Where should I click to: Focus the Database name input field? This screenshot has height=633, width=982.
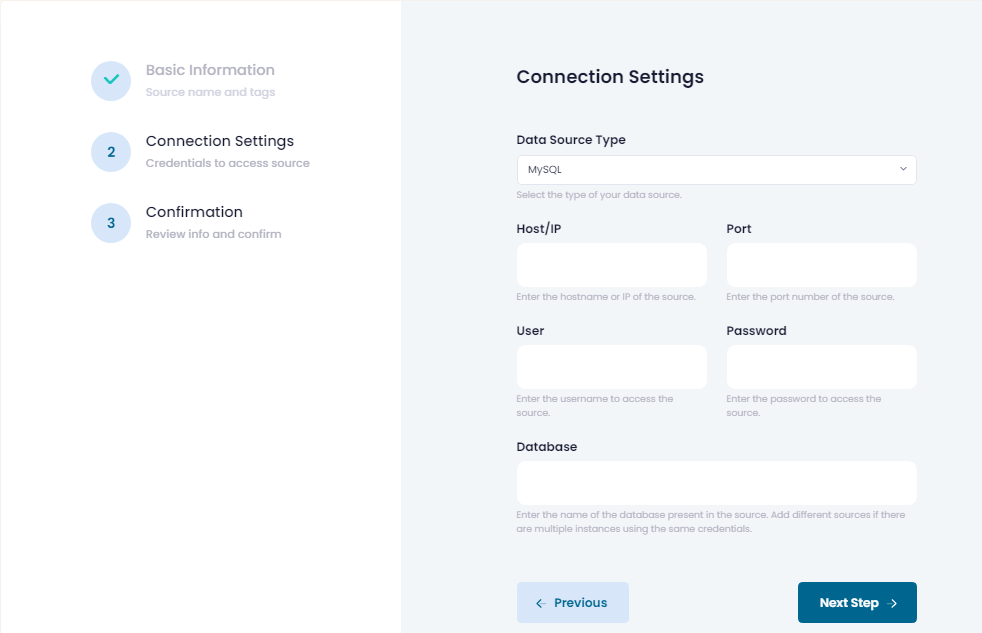click(x=716, y=483)
